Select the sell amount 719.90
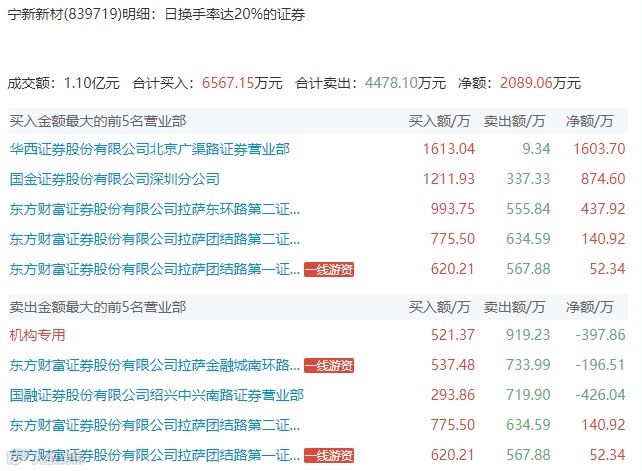 click(x=528, y=395)
